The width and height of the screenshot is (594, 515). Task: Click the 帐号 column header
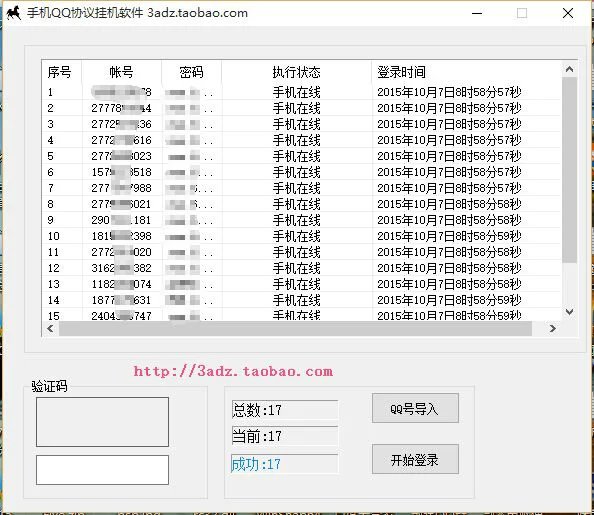122,72
